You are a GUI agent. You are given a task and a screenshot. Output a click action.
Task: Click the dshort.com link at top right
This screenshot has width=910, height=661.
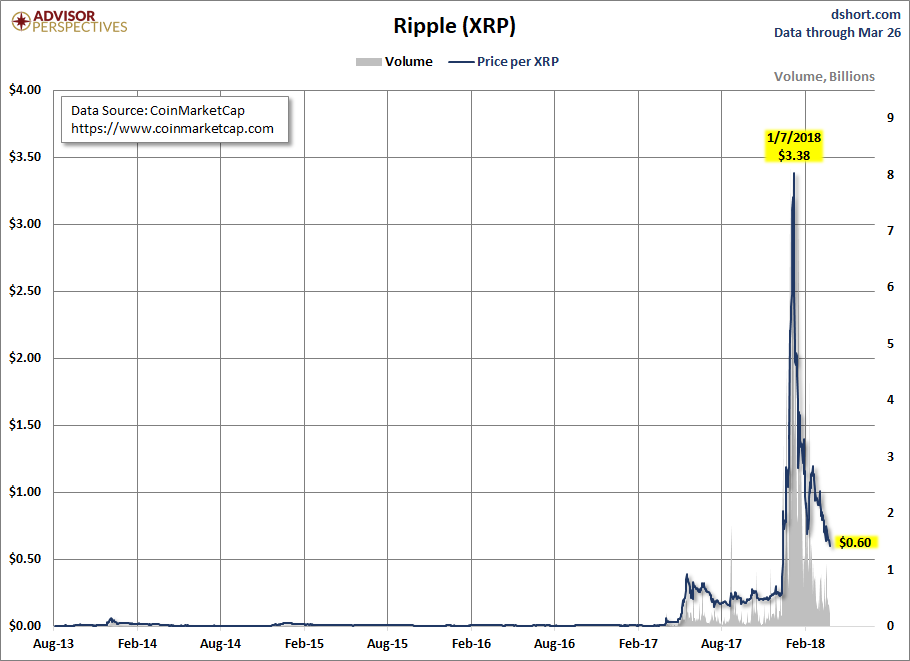866,15
